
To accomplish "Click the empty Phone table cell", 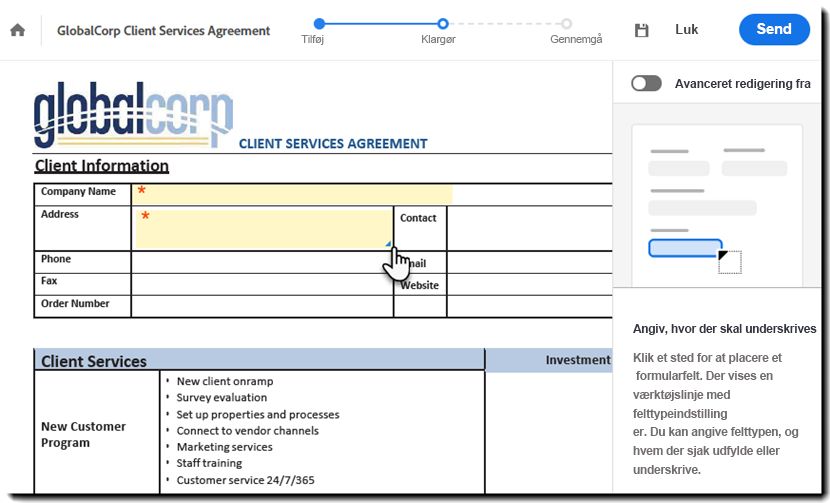I will (x=262, y=262).
